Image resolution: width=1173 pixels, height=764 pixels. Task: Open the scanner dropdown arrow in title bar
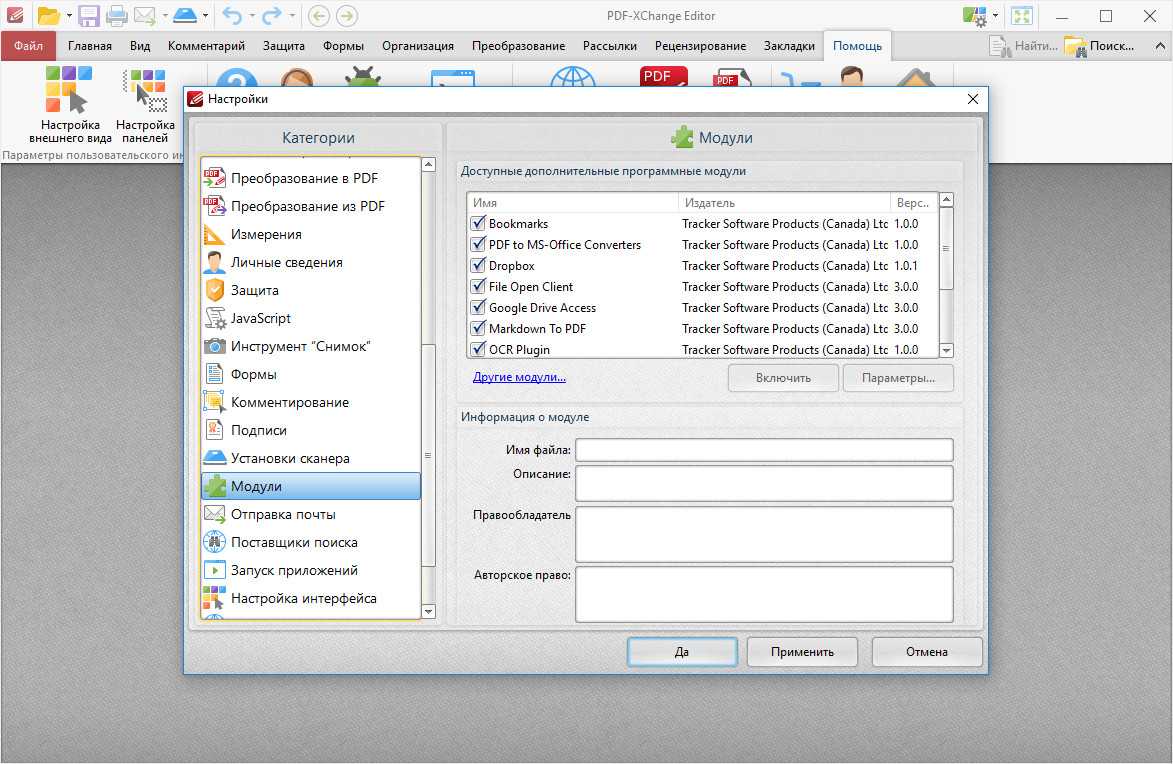click(205, 16)
